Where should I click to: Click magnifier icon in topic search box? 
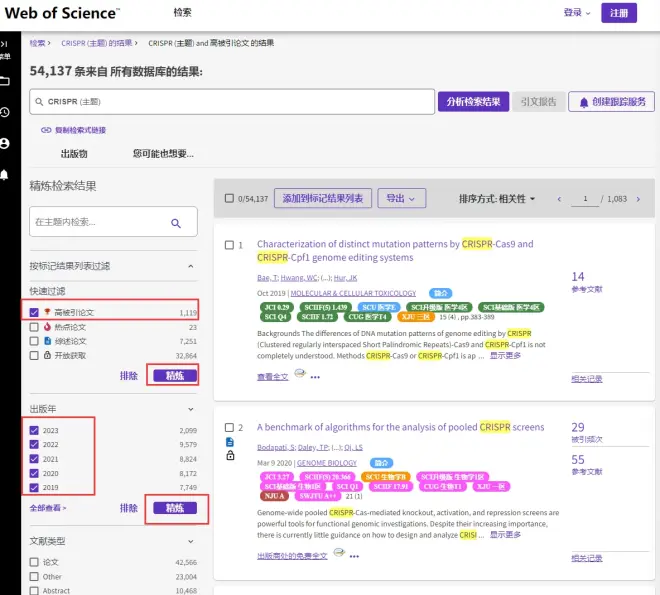[176, 223]
